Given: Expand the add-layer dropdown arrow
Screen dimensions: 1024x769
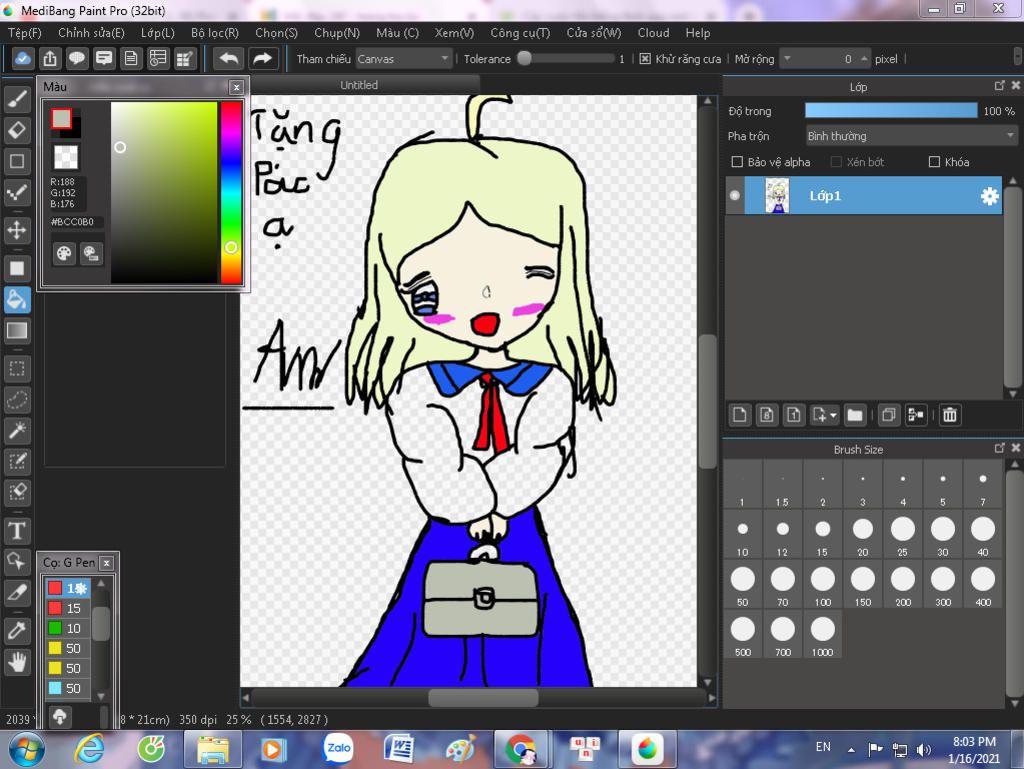Looking at the screenshot, I should (x=833, y=415).
